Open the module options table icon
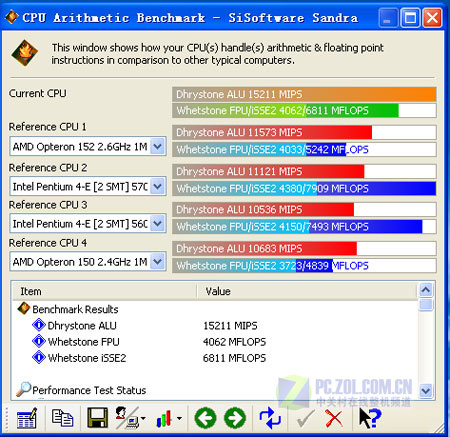450x437 pixels. (27, 418)
